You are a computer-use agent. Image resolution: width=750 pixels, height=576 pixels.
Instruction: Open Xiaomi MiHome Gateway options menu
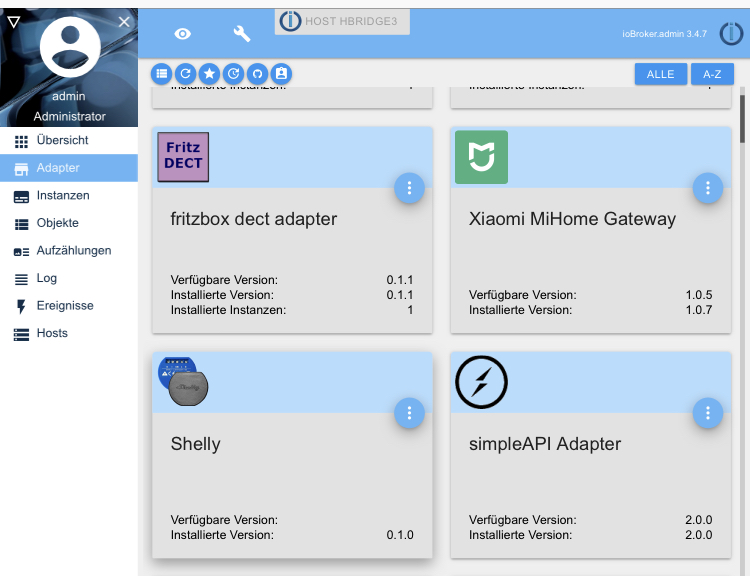pyautogui.click(x=708, y=188)
